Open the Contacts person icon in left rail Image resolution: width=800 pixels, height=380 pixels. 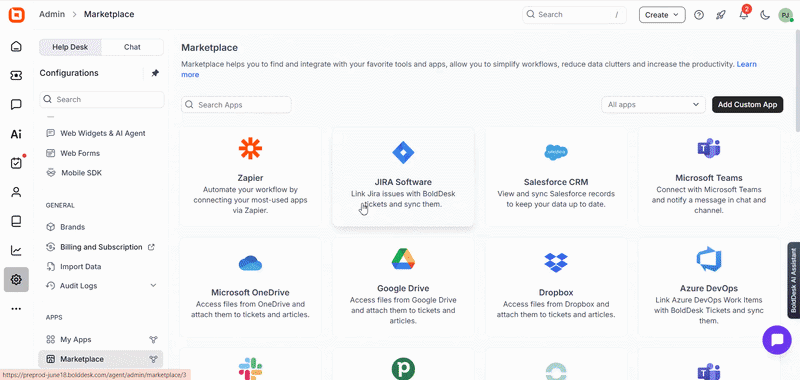16,192
